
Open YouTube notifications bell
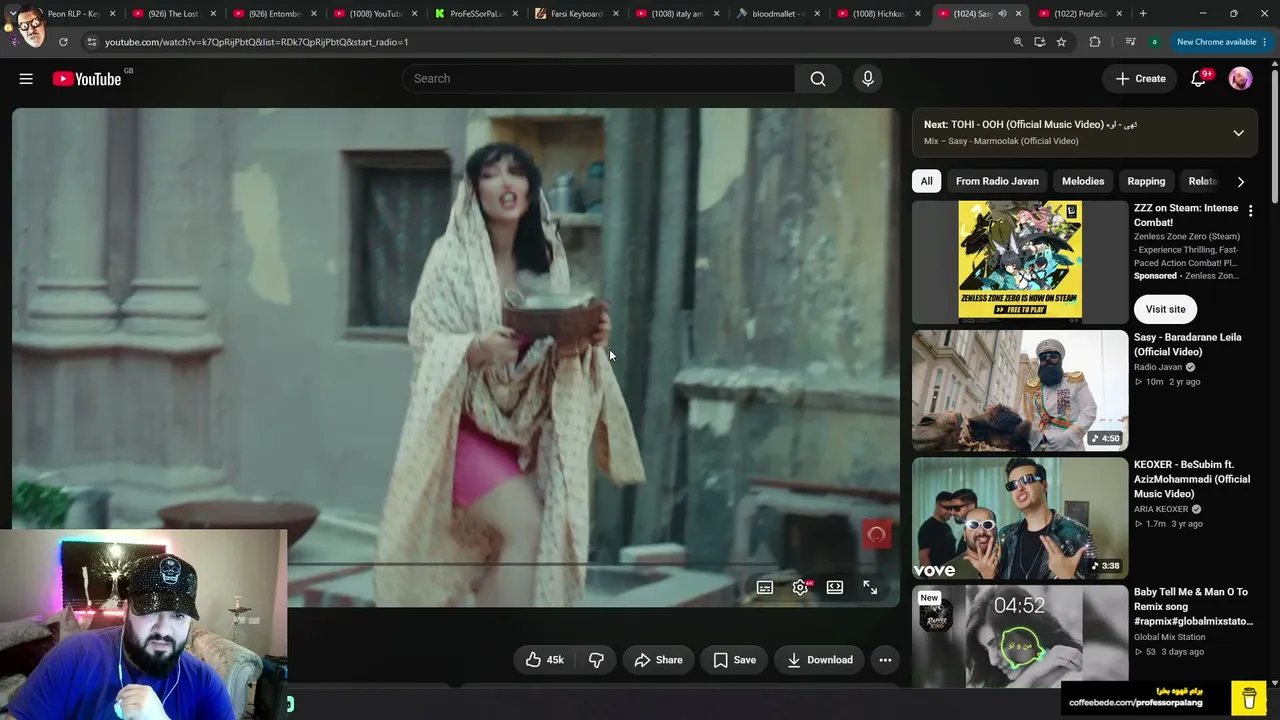tap(1198, 79)
